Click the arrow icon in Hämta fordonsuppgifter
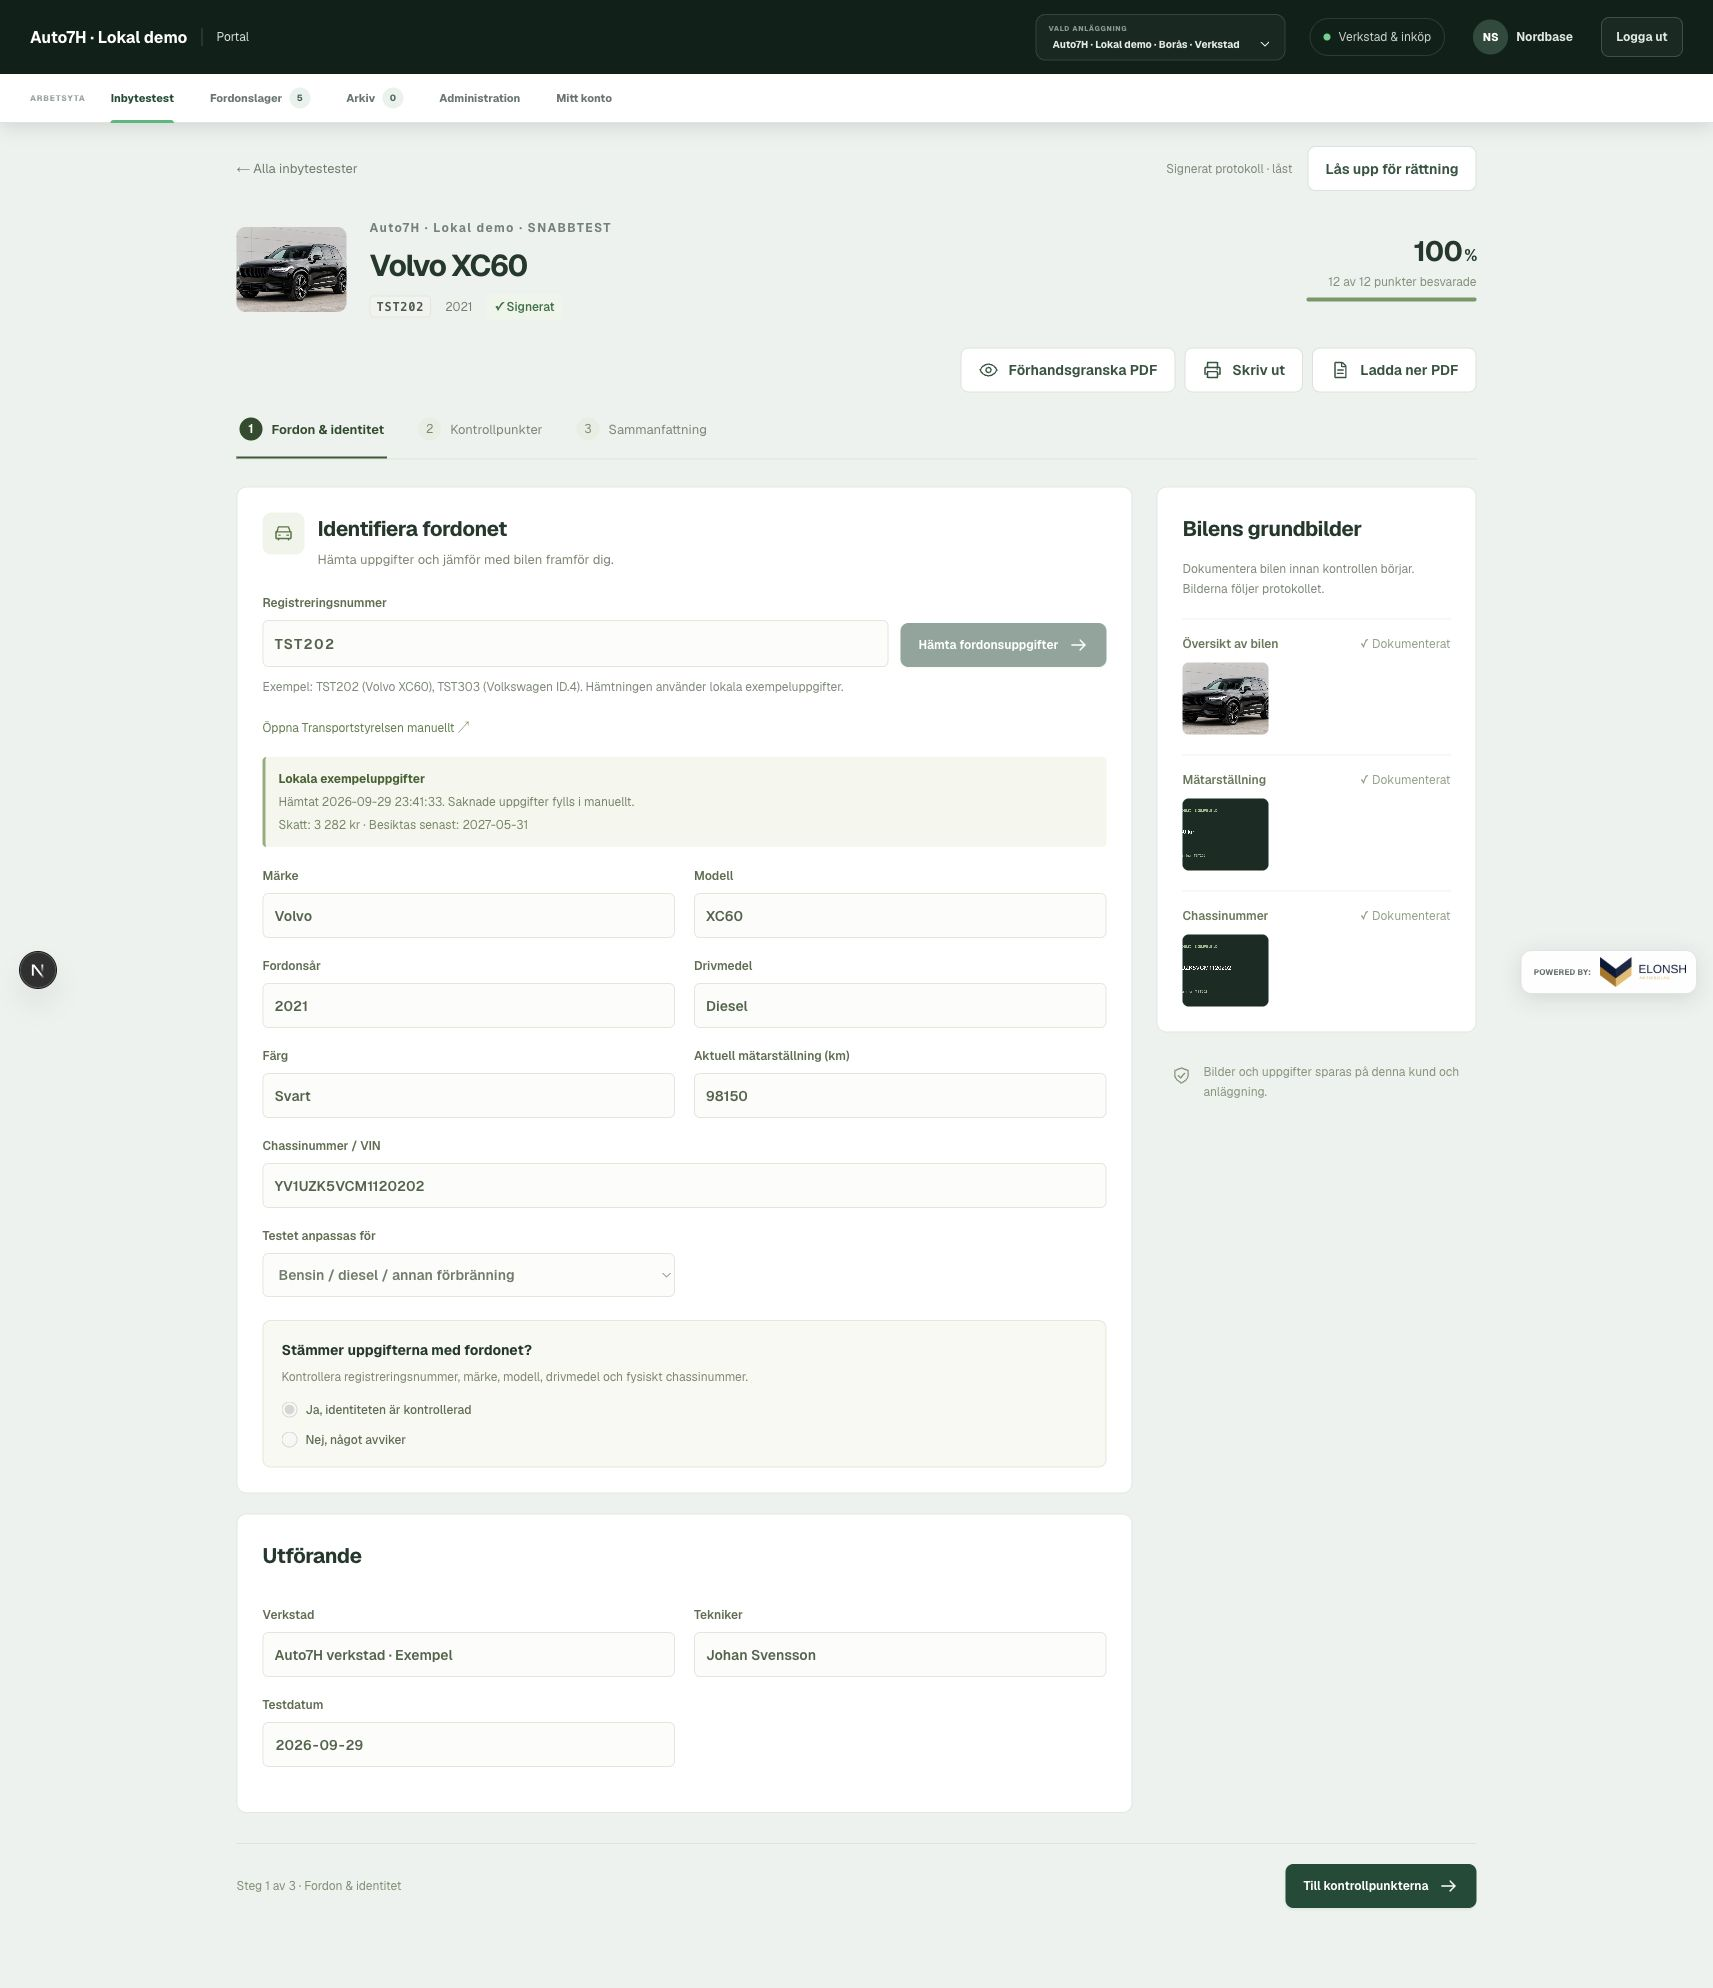The image size is (1713, 1988). coord(1078,645)
